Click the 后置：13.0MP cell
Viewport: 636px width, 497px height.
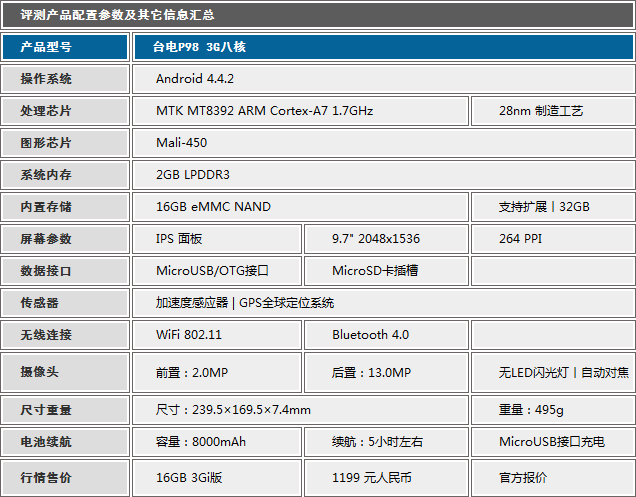pos(387,372)
